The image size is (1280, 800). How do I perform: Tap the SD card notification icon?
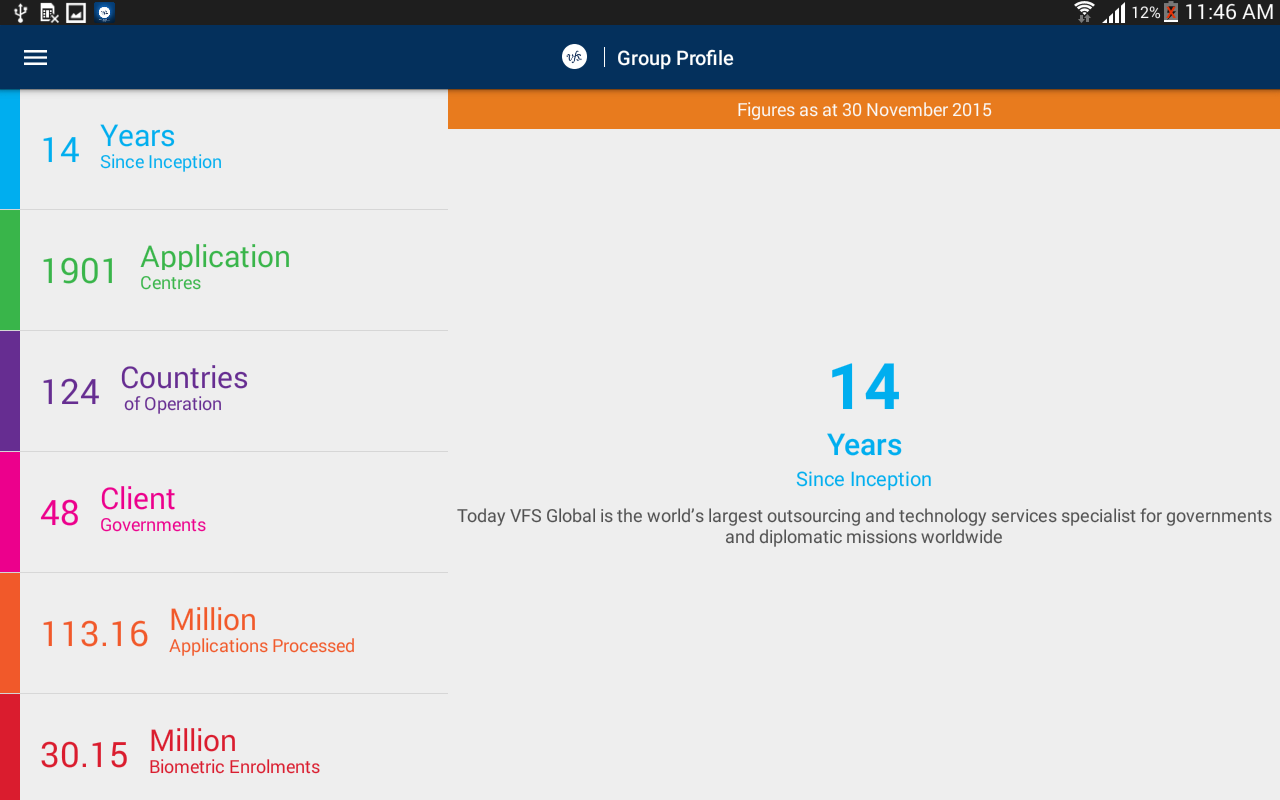coord(49,13)
